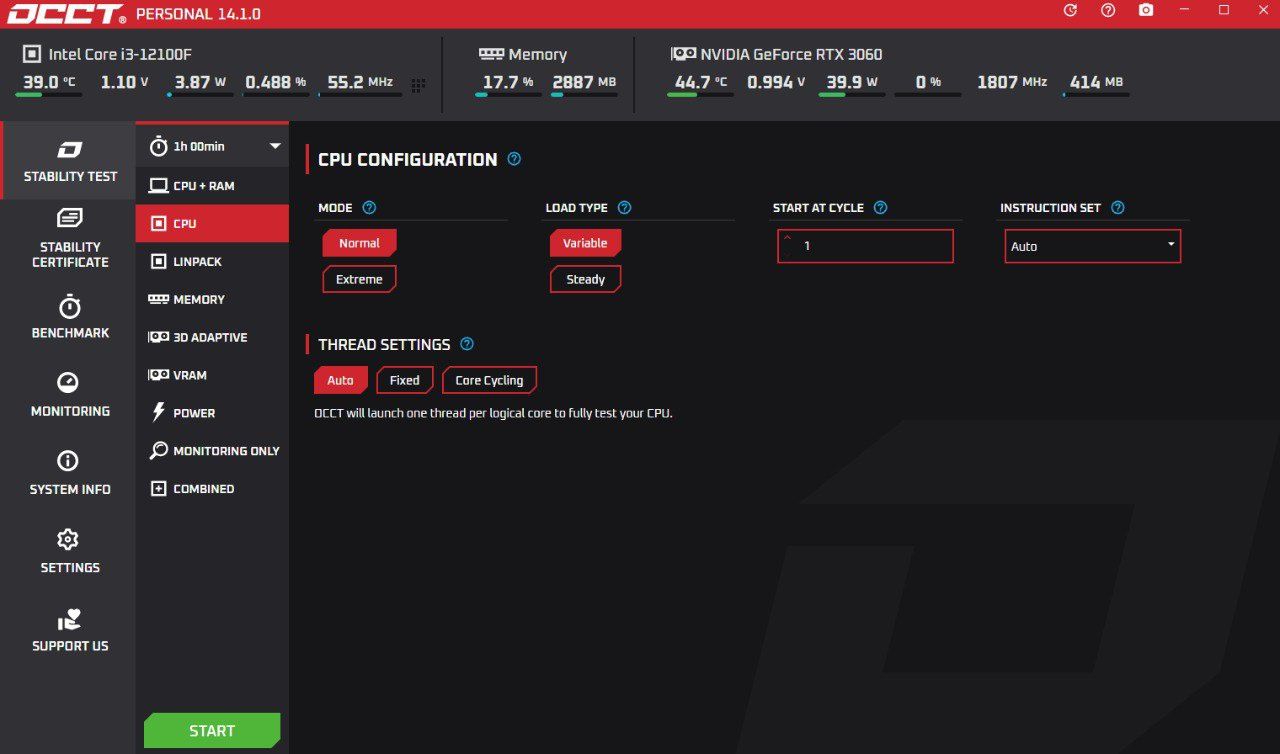Click the memory 2887 MB reading
The height and width of the screenshot is (754, 1280).
coord(584,82)
